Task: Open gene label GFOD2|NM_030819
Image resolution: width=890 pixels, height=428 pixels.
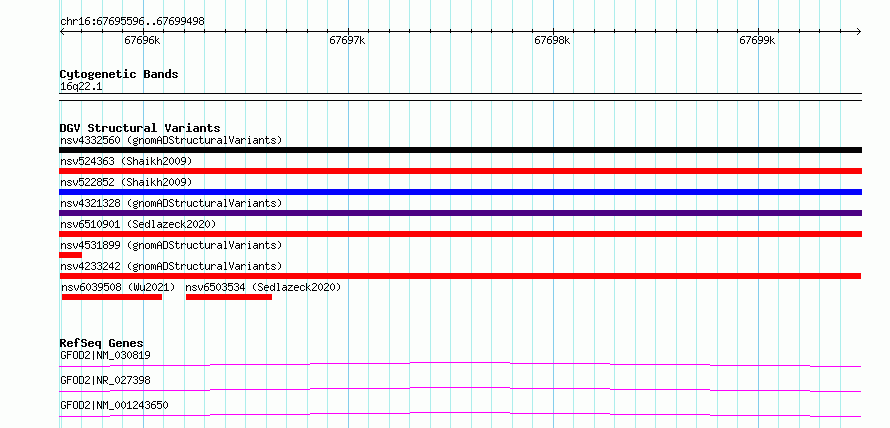Action: [105, 355]
